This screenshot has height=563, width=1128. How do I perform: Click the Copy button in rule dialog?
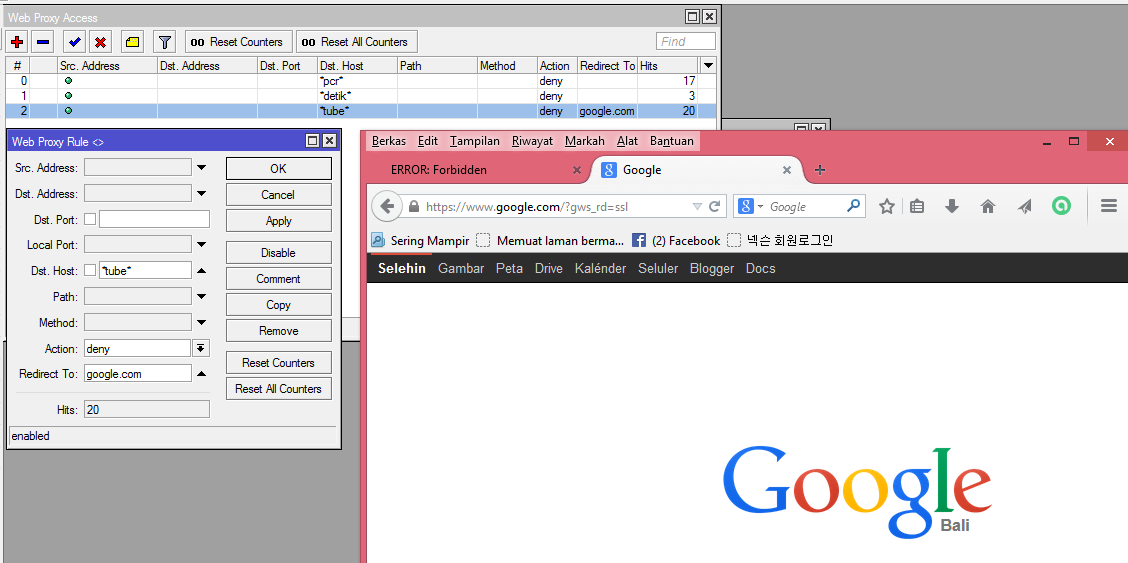(278, 305)
